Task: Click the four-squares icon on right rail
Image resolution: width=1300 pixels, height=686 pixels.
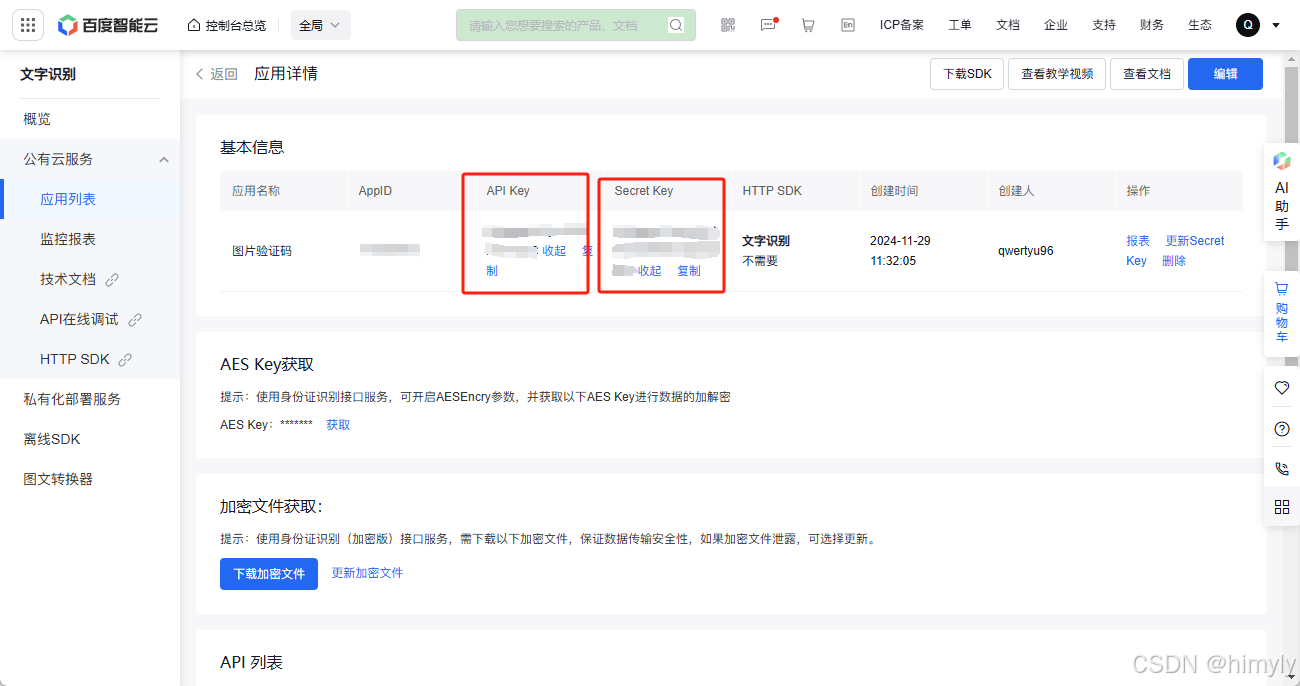Action: (x=1282, y=507)
